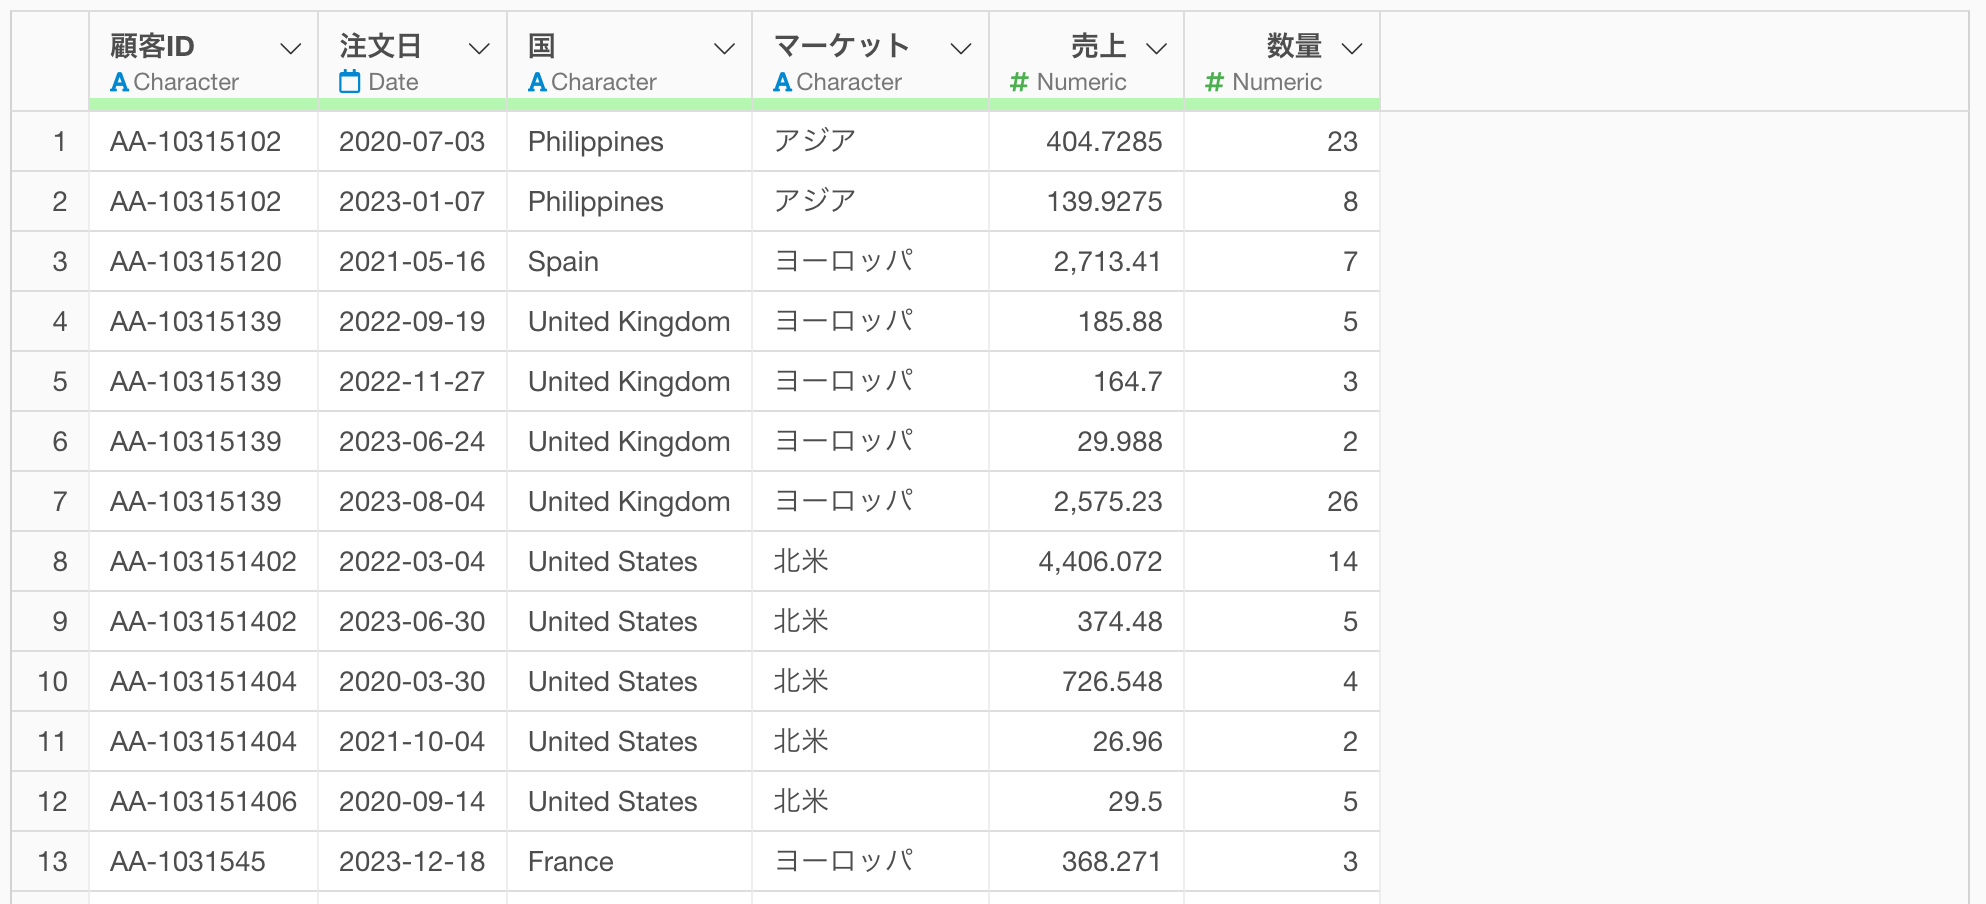1986x904 pixels.
Task: Select row number 1
Action: 59,142
